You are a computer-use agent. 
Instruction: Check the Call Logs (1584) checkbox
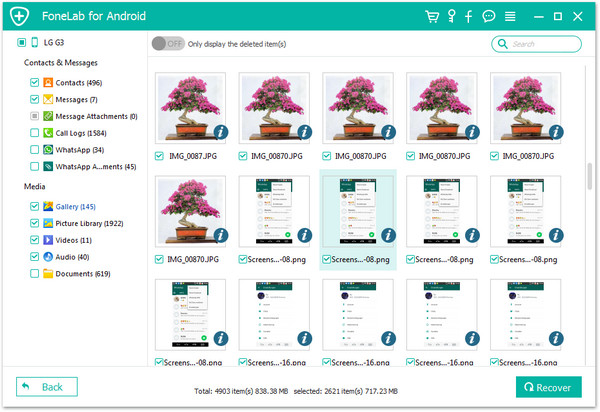tap(34, 133)
